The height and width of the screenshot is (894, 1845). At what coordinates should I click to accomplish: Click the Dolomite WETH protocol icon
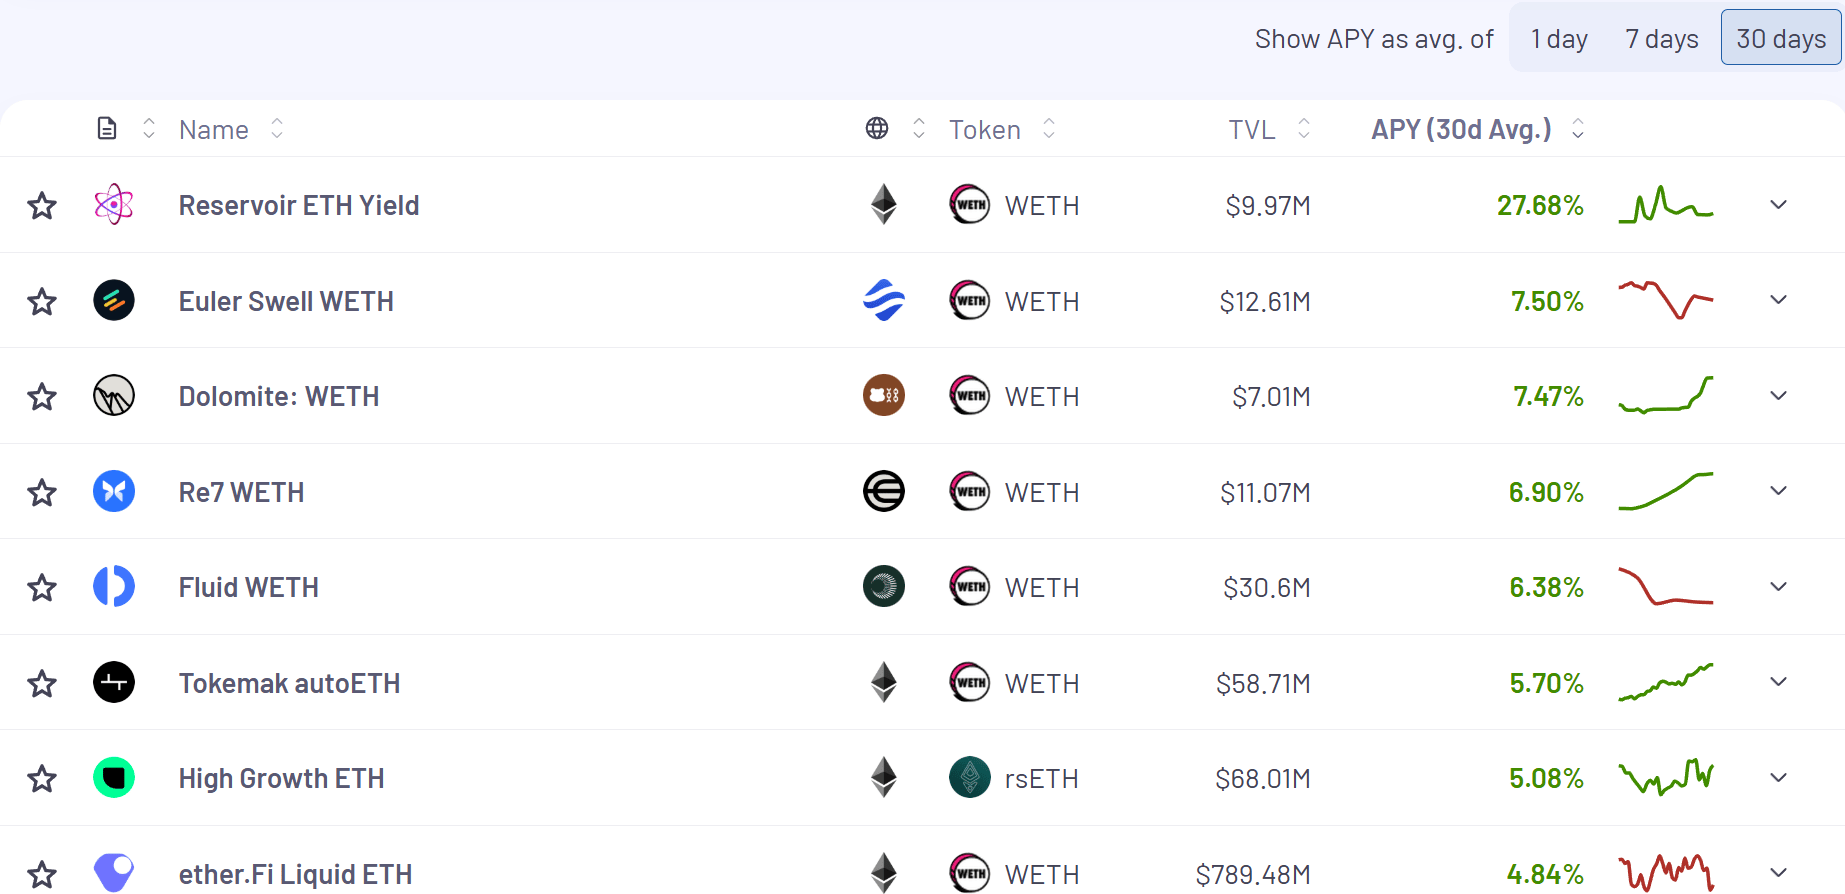114,396
